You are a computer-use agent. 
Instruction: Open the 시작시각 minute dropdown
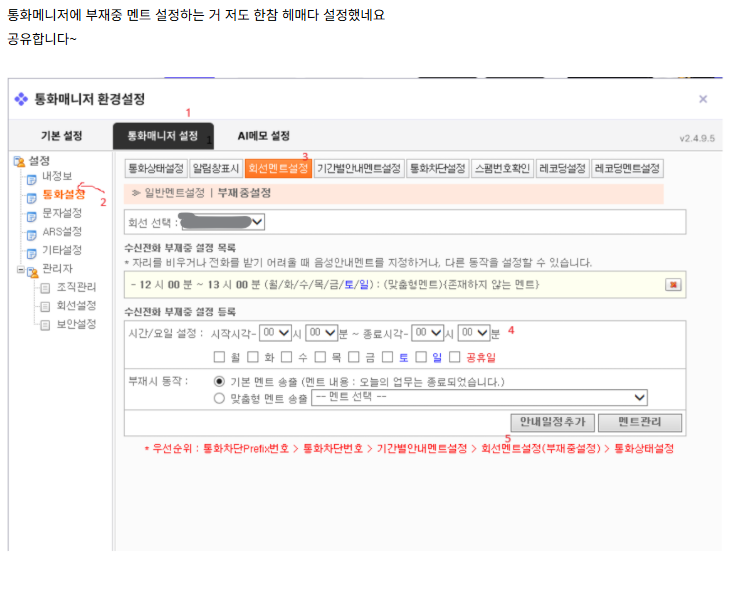click(322, 333)
